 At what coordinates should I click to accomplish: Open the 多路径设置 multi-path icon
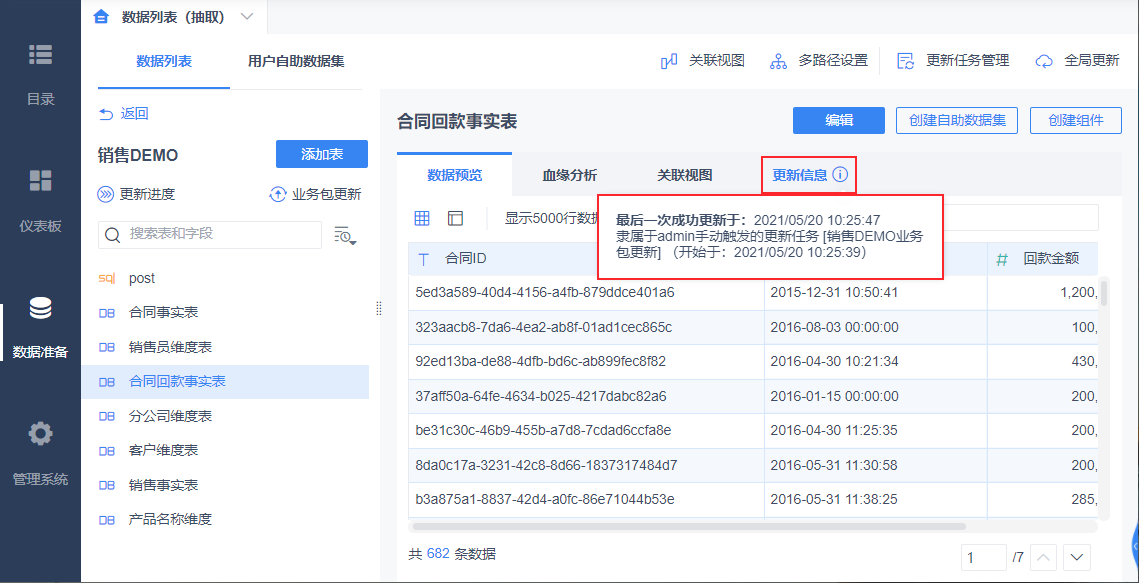(779, 61)
